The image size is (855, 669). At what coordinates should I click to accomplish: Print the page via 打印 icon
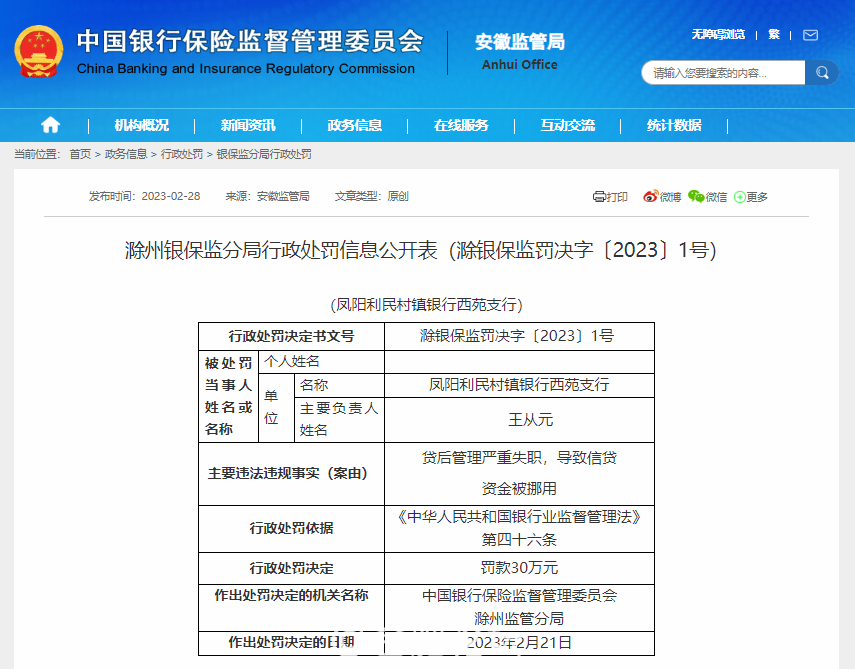(x=610, y=197)
